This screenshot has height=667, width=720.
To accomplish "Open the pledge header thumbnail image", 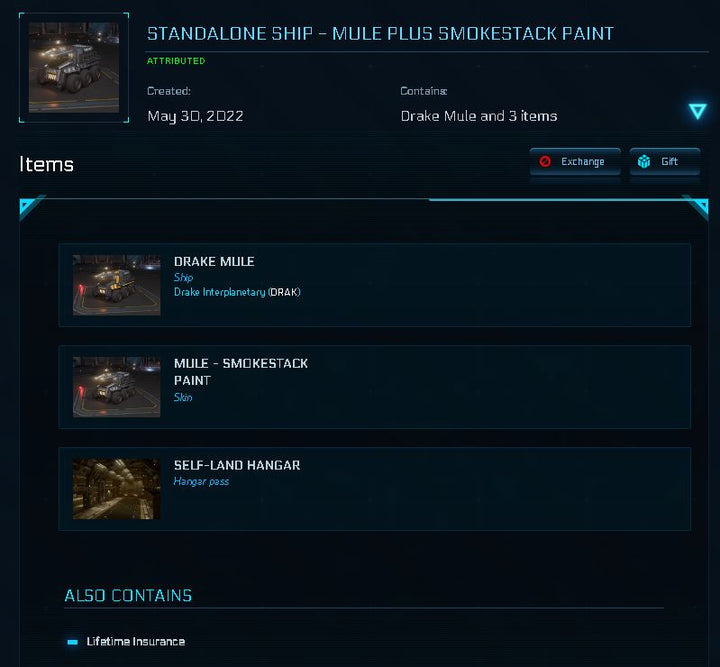I will [x=73, y=67].
